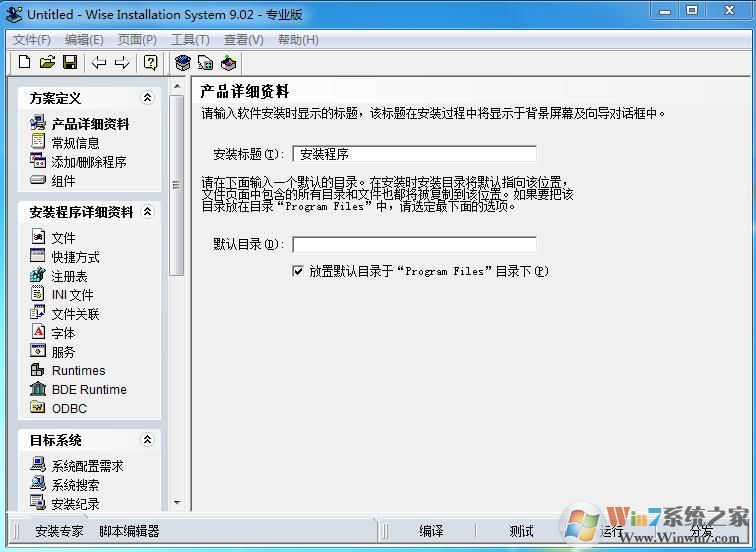756x552 pixels.
Task: Click the sidebar vertical scrollbar thumb
Action: (177, 185)
